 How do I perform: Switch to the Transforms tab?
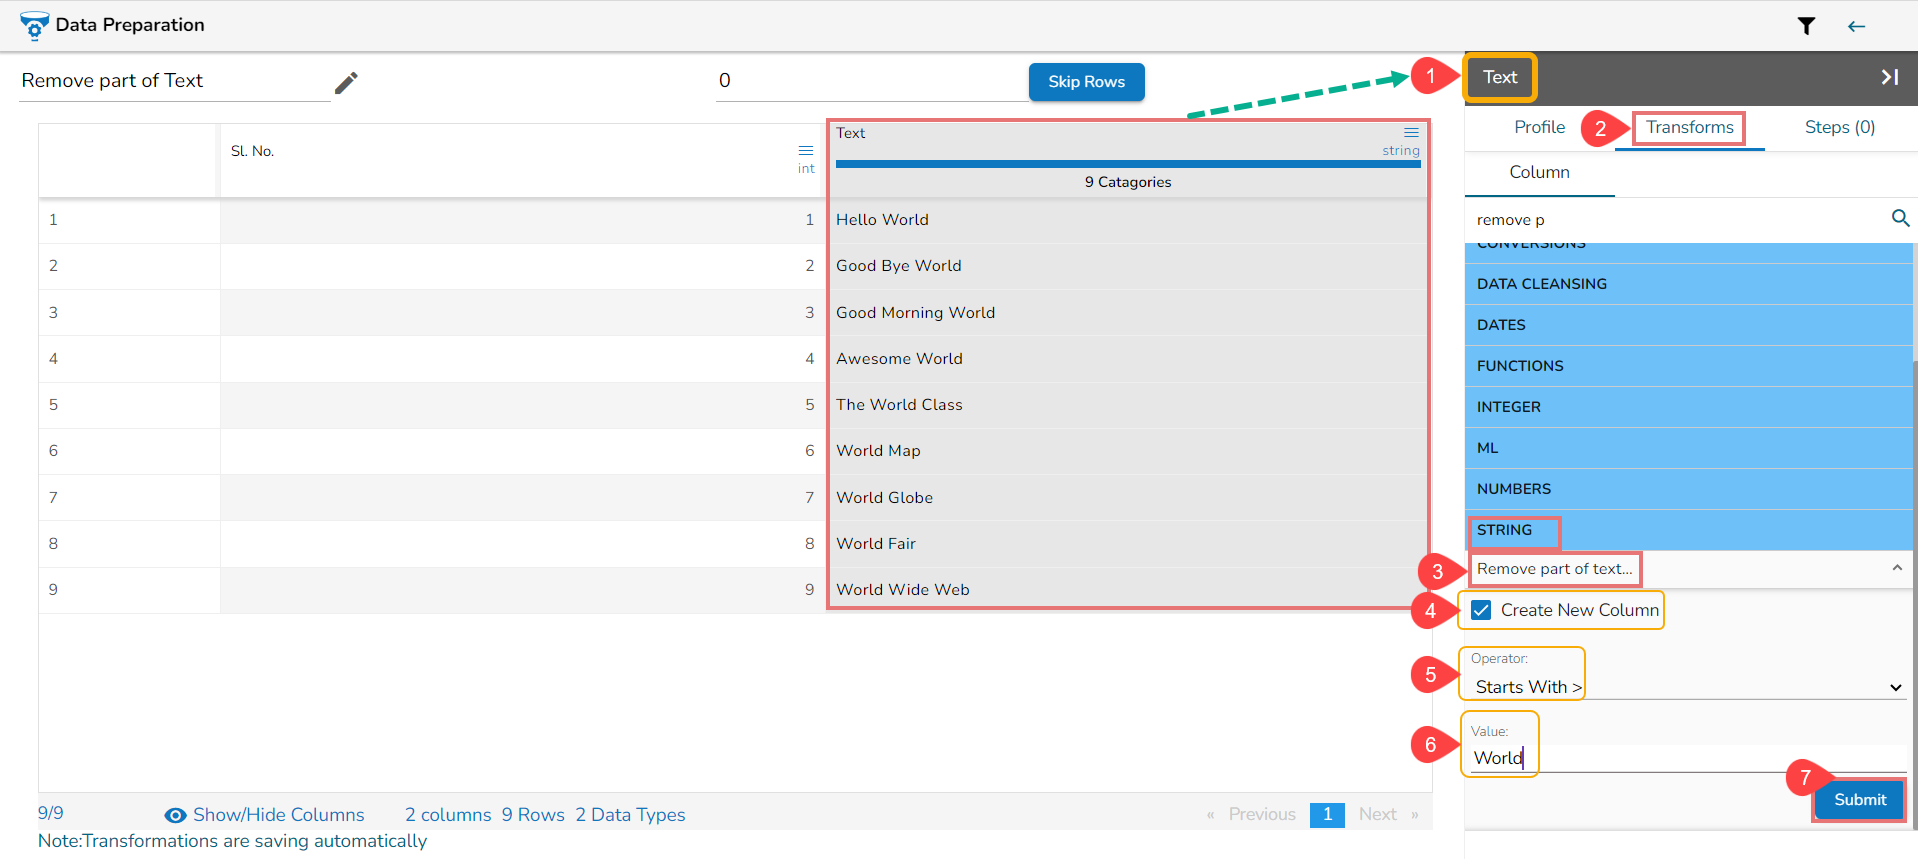[1690, 127]
